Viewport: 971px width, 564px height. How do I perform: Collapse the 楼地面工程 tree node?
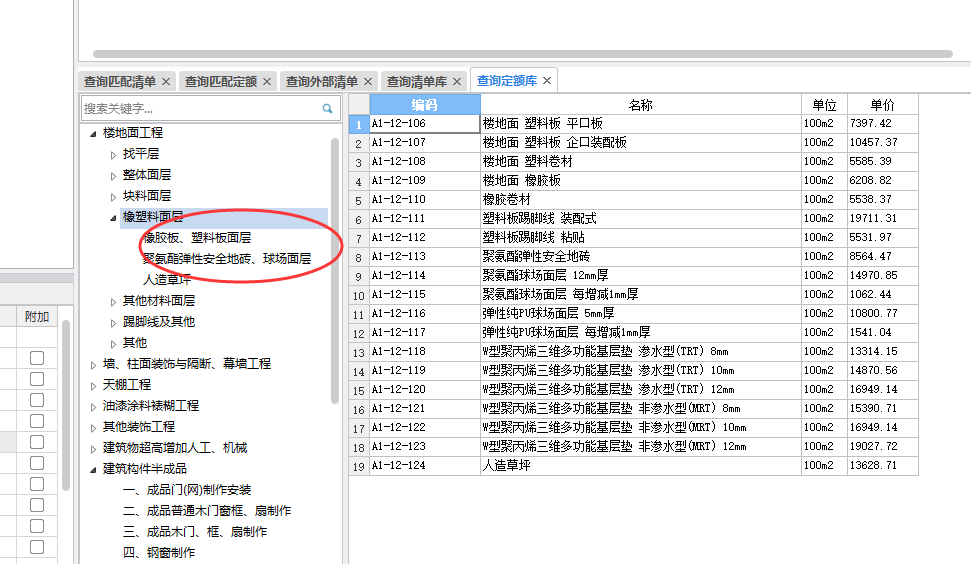[x=93, y=133]
